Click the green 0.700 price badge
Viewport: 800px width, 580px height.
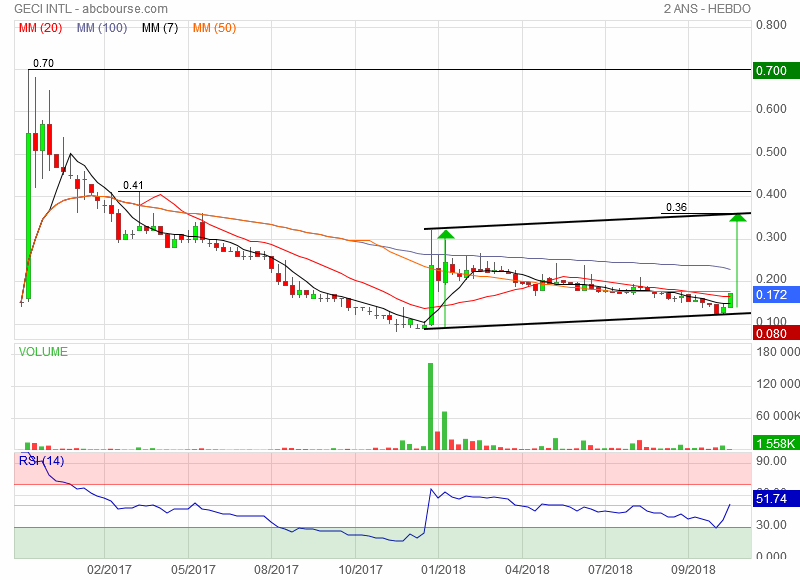pyautogui.click(x=776, y=70)
